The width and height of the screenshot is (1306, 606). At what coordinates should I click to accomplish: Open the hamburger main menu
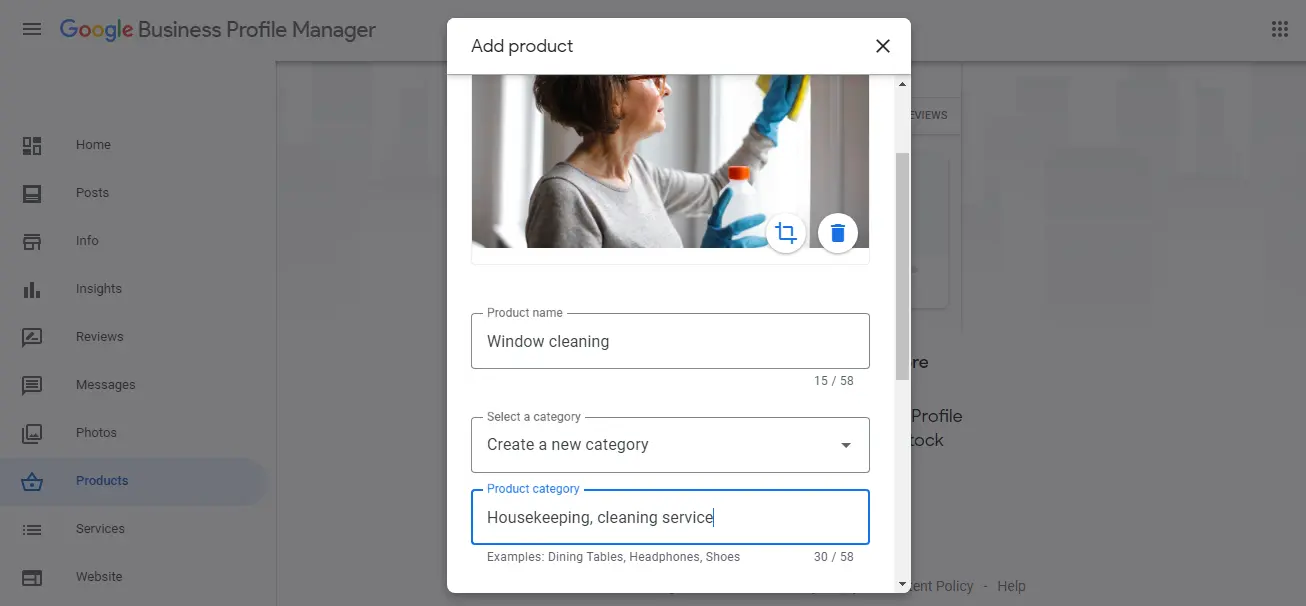pyautogui.click(x=32, y=29)
